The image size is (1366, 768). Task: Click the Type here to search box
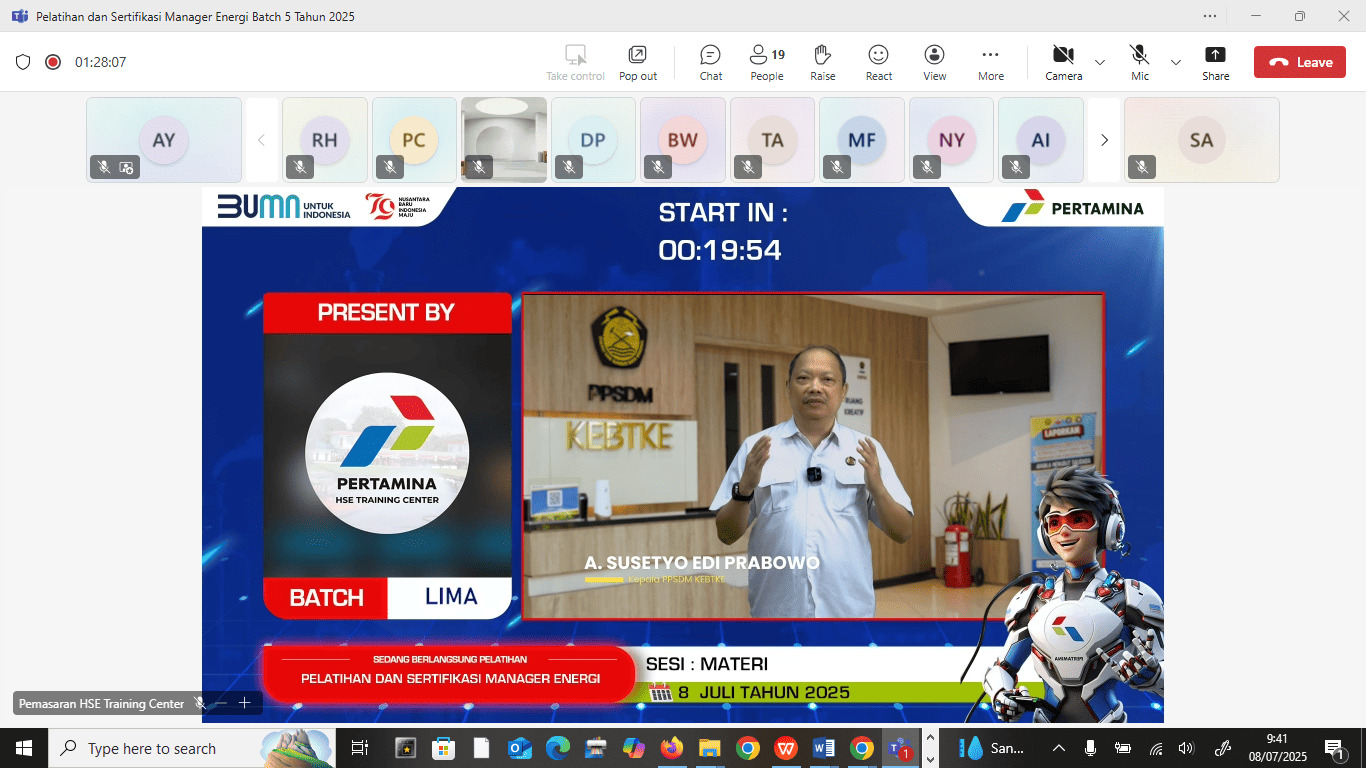(x=192, y=748)
